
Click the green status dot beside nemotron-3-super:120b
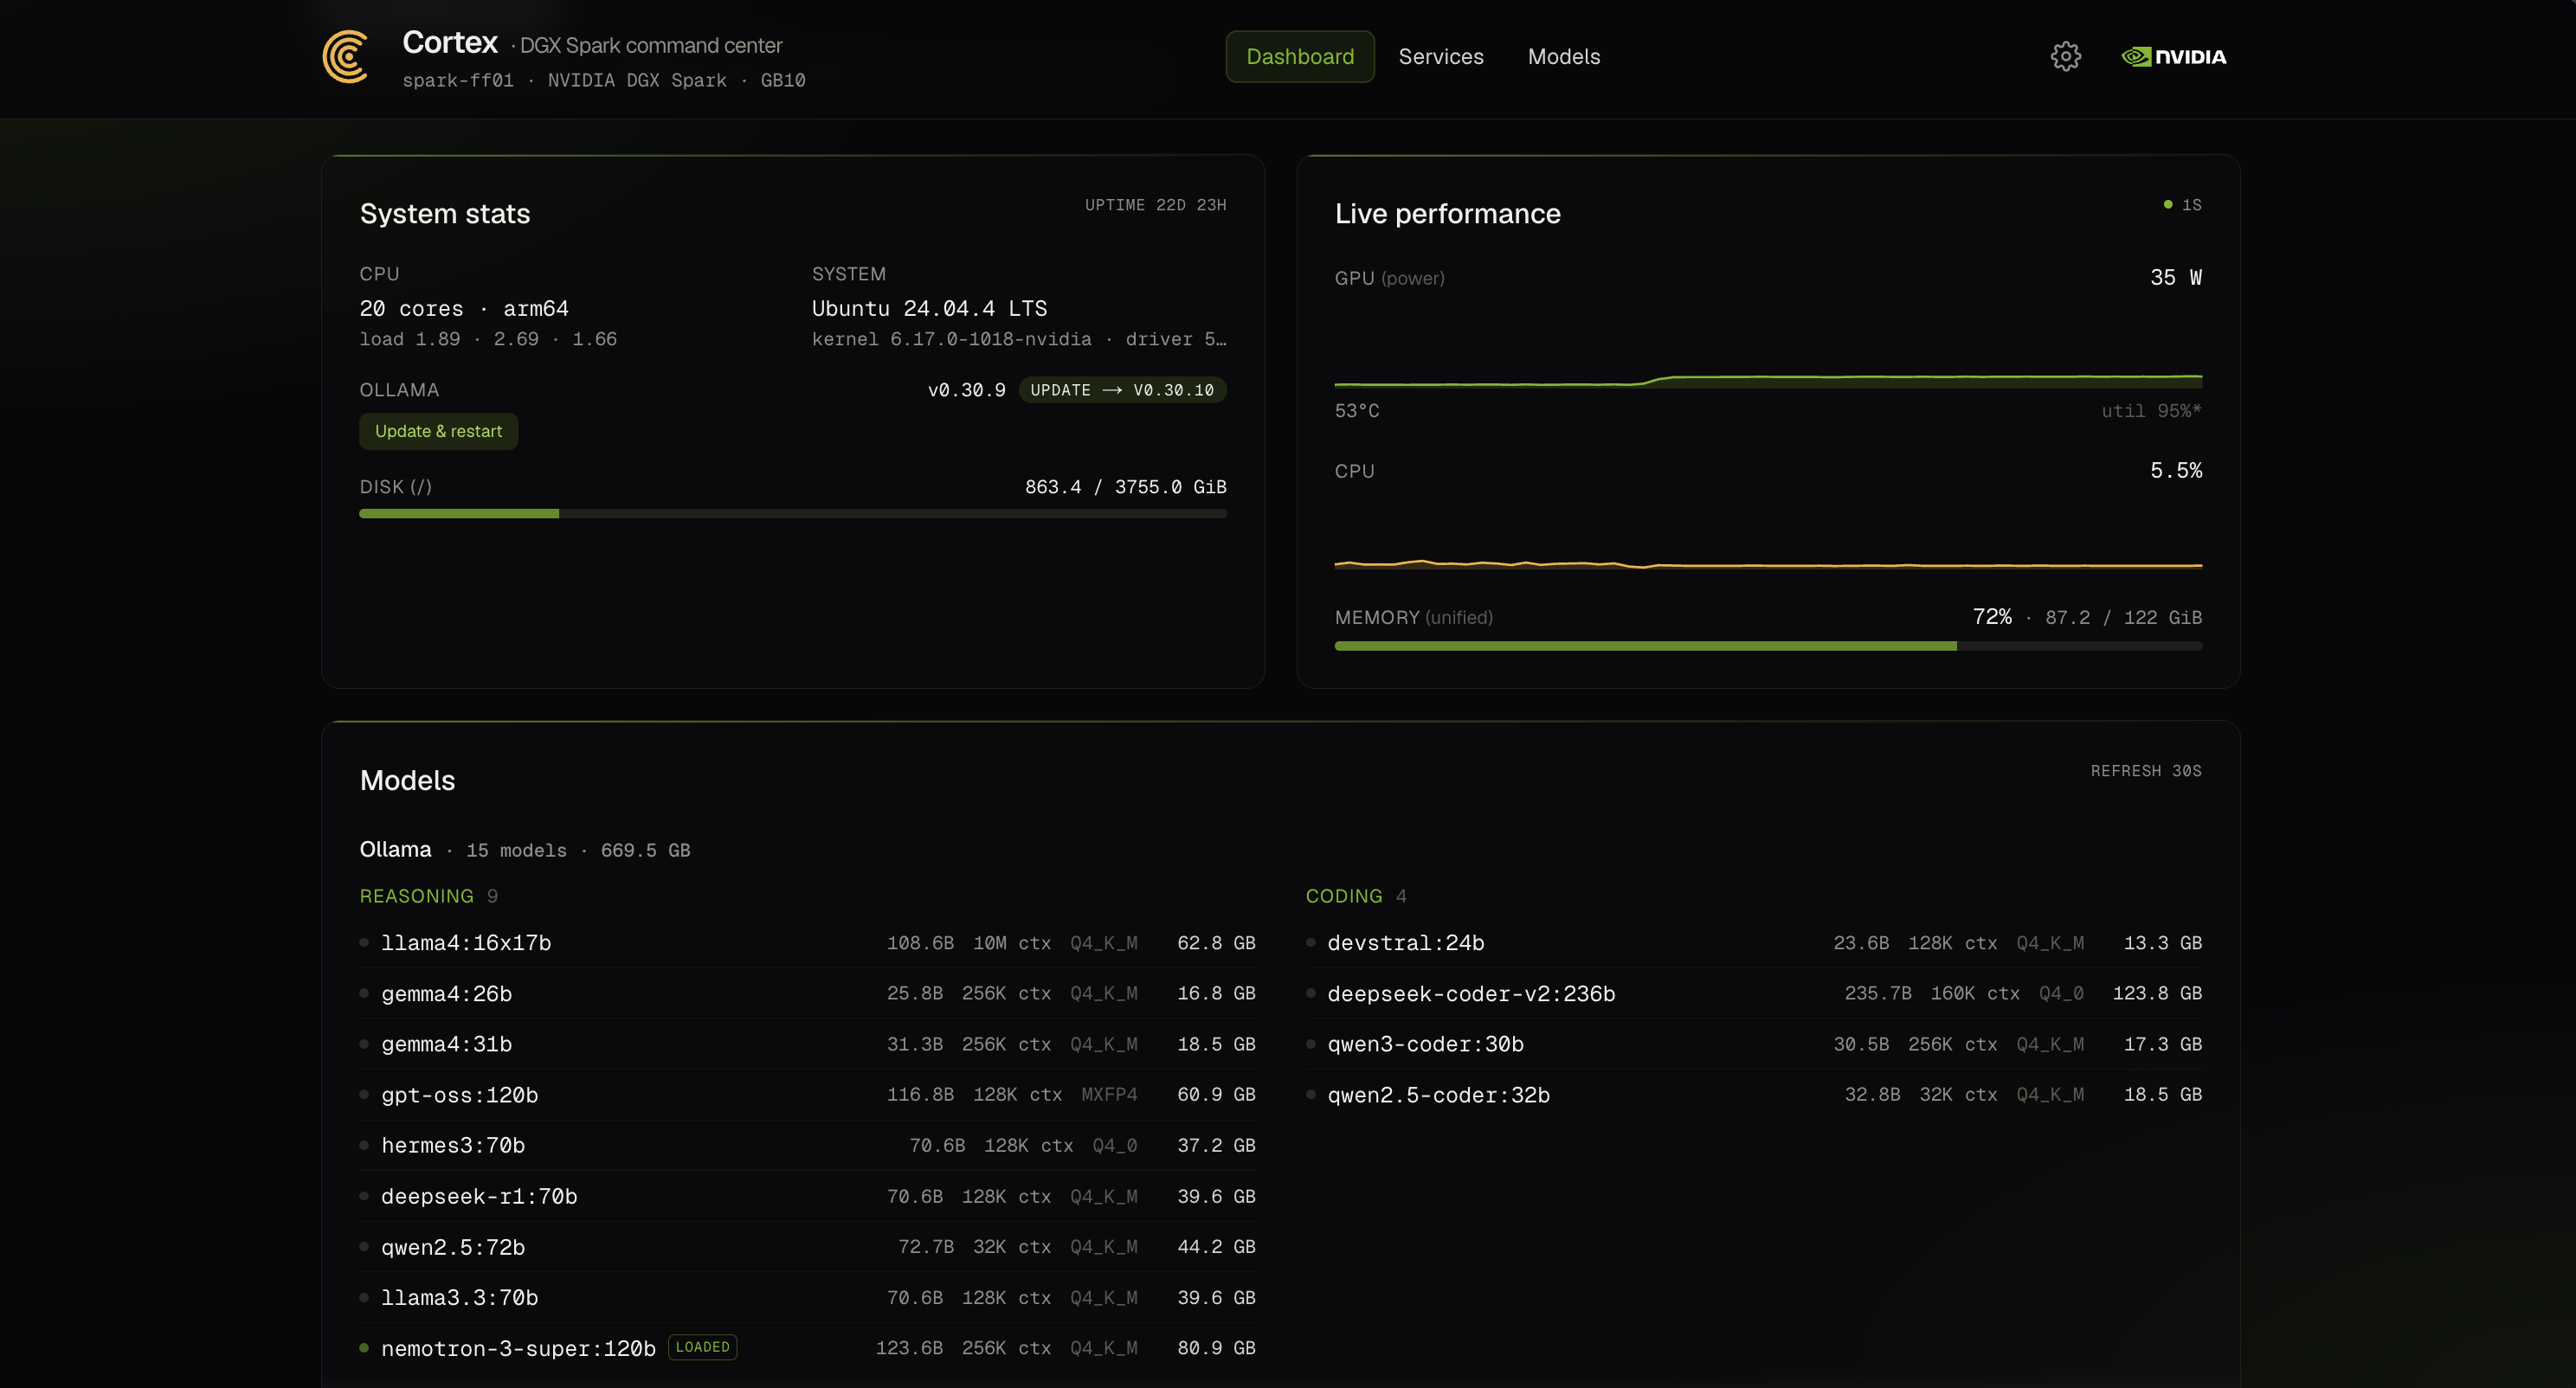coord(364,1348)
